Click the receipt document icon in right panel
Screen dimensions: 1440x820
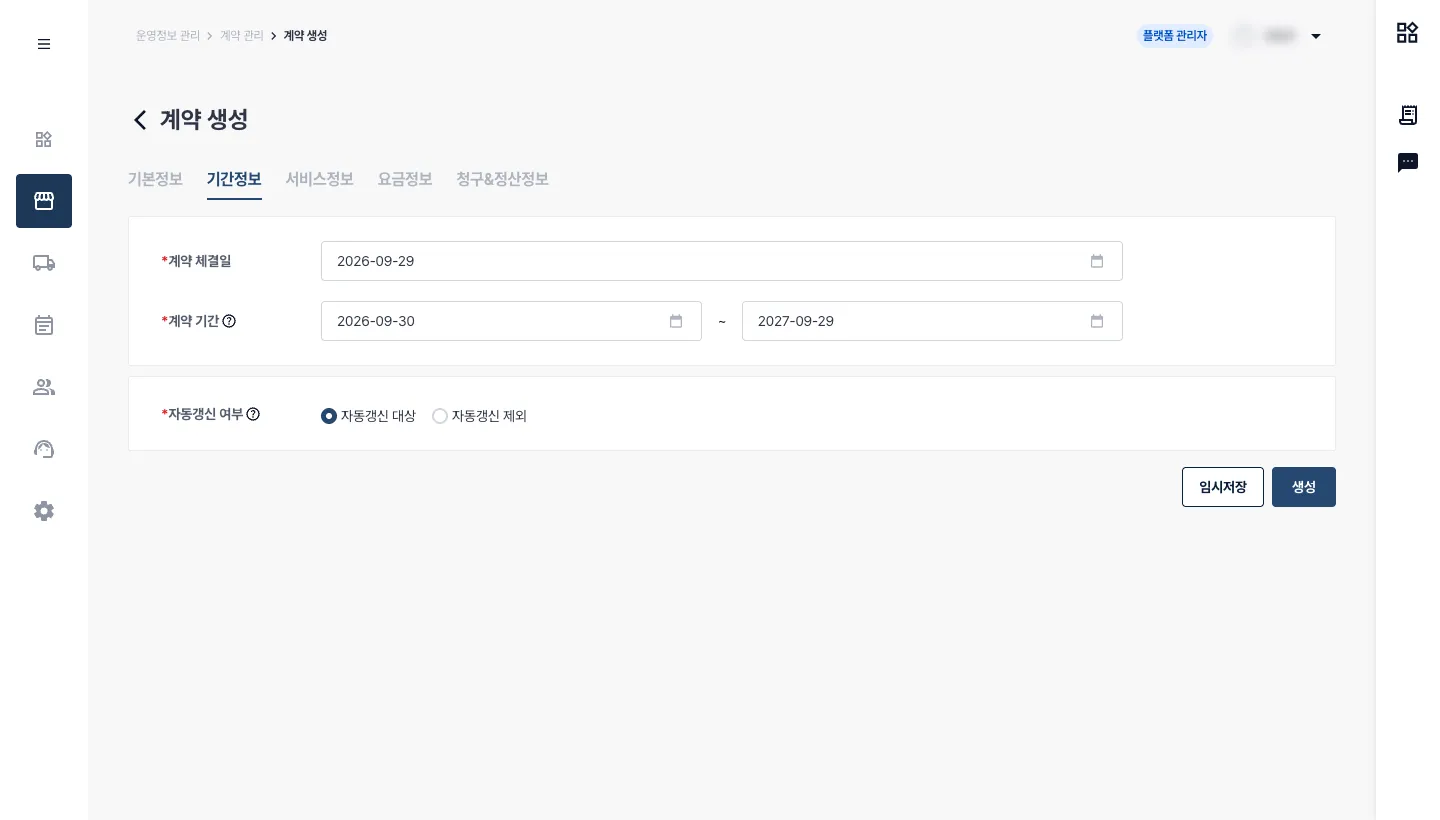[x=1408, y=115]
